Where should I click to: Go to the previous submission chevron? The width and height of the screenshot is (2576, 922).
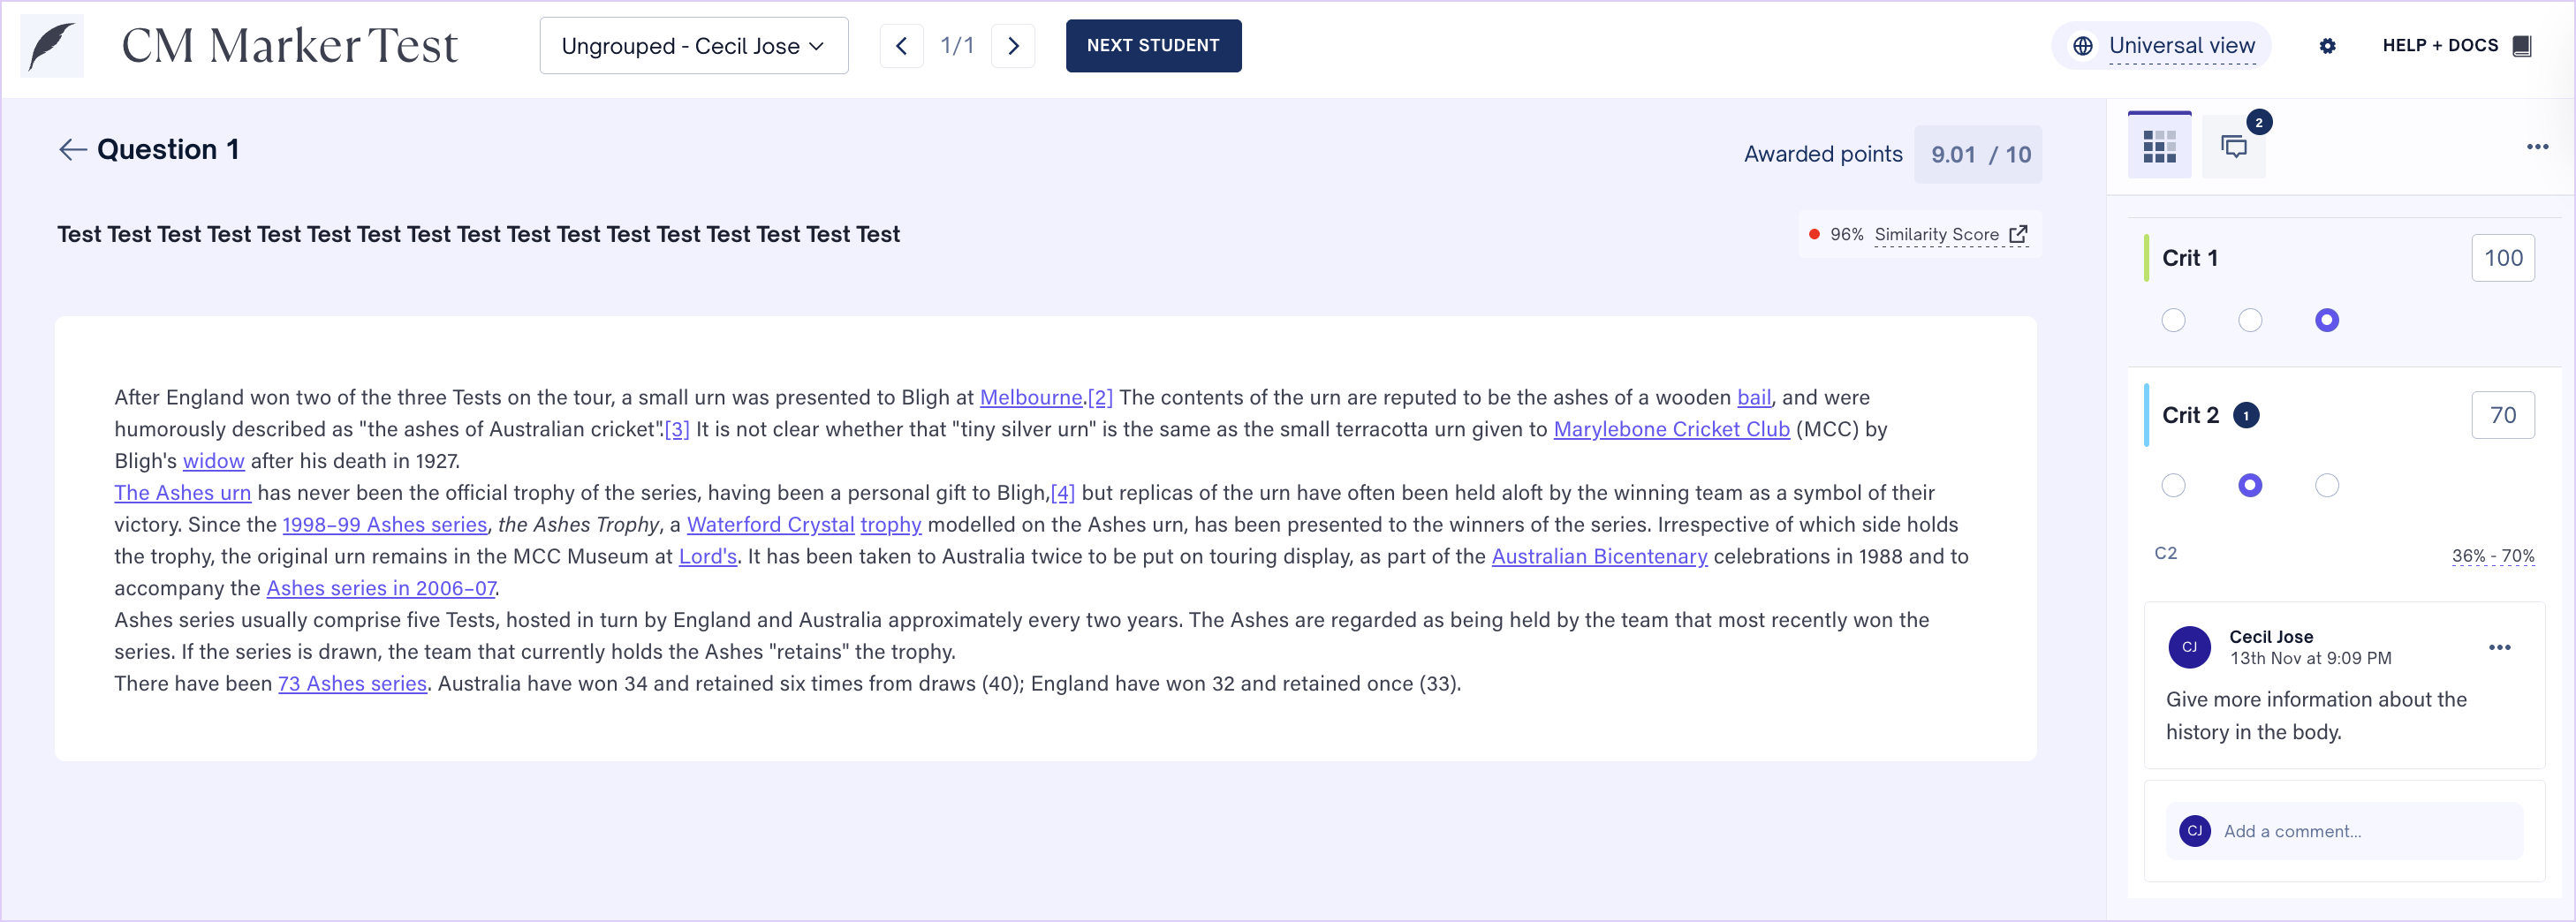click(901, 46)
